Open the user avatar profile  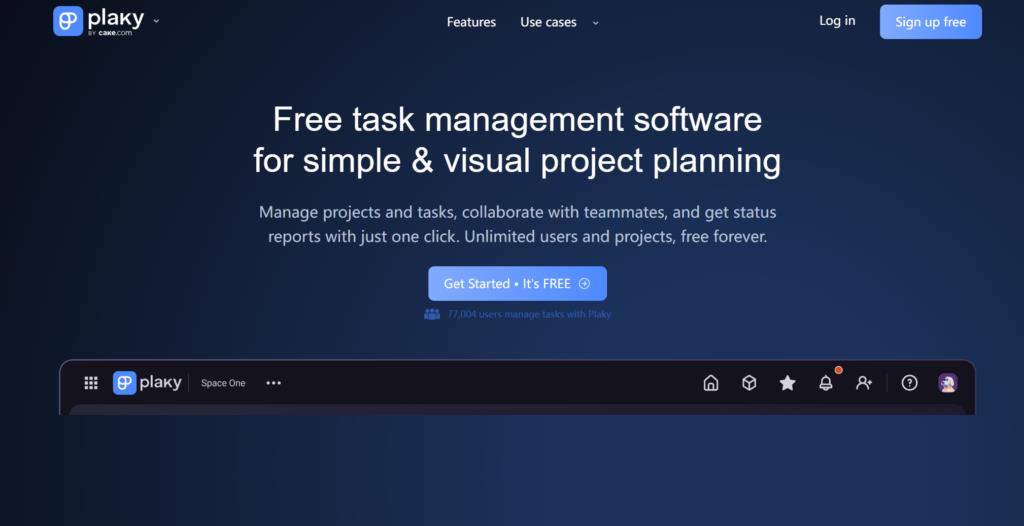pos(948,383)
